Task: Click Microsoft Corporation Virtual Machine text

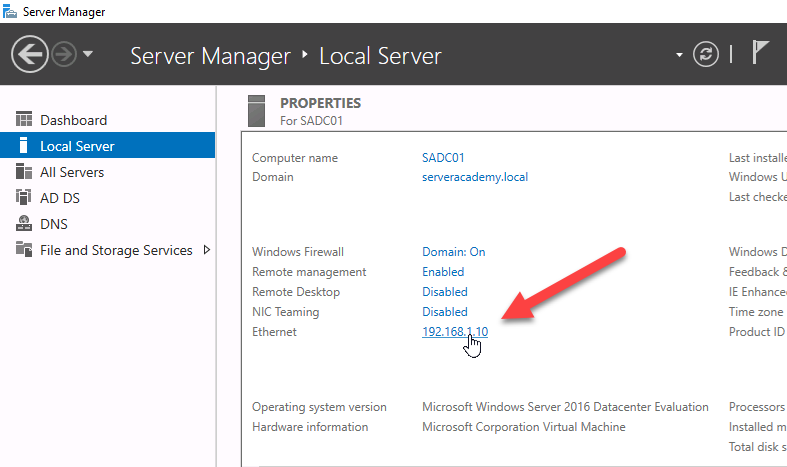Action: 523,427
